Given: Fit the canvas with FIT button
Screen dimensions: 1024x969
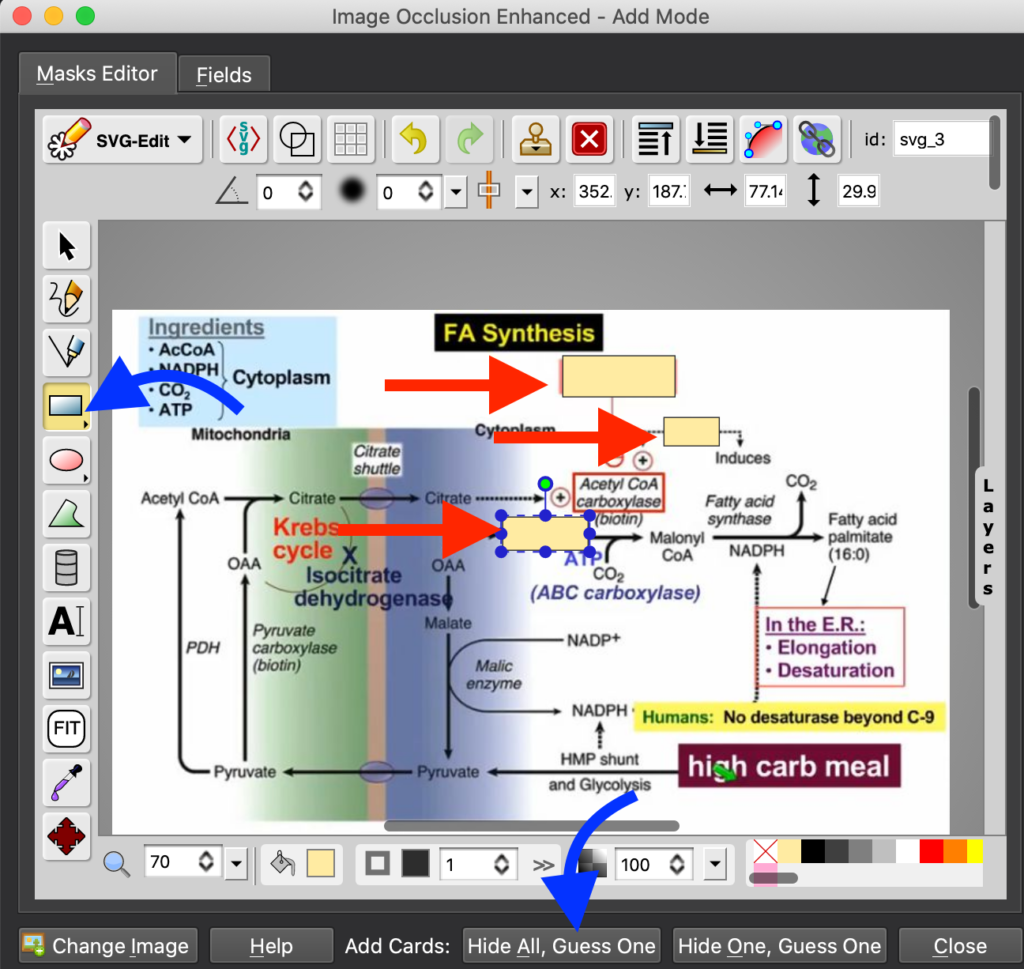Looking at the screenshot, I should click(x=67, y=728).
